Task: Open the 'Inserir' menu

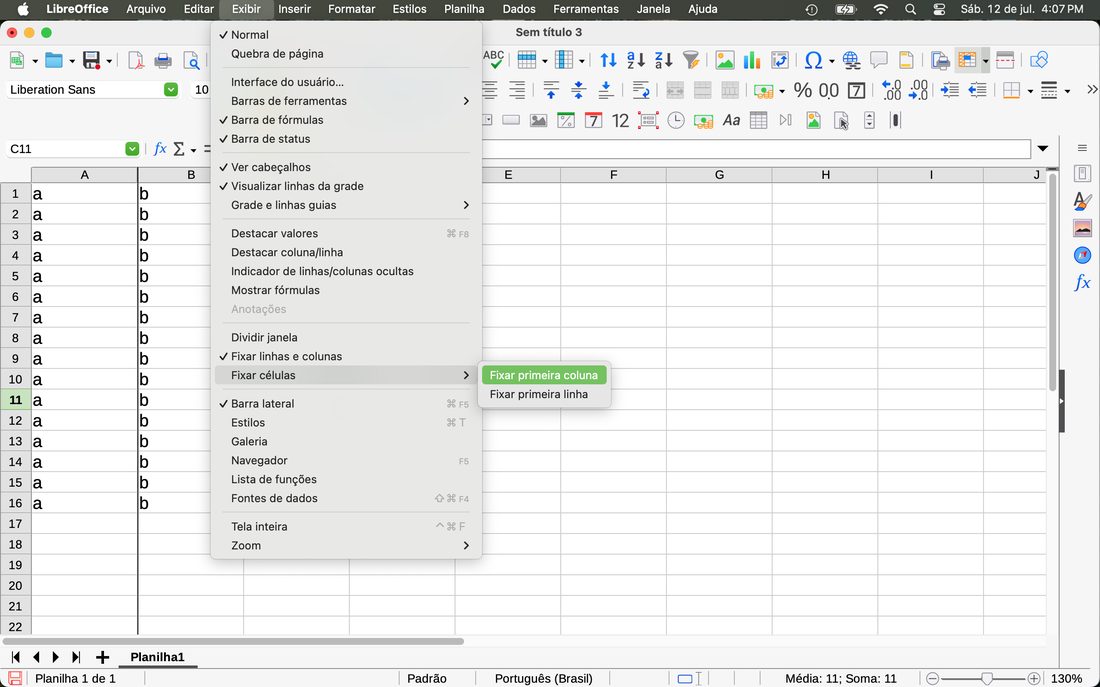Action: point(294,9)
